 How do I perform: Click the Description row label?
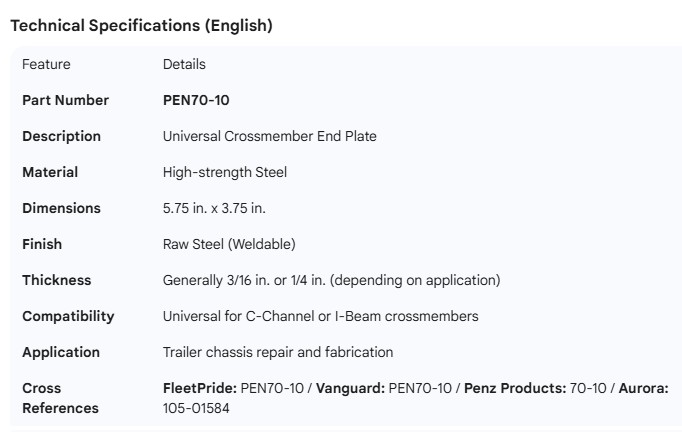61,136
